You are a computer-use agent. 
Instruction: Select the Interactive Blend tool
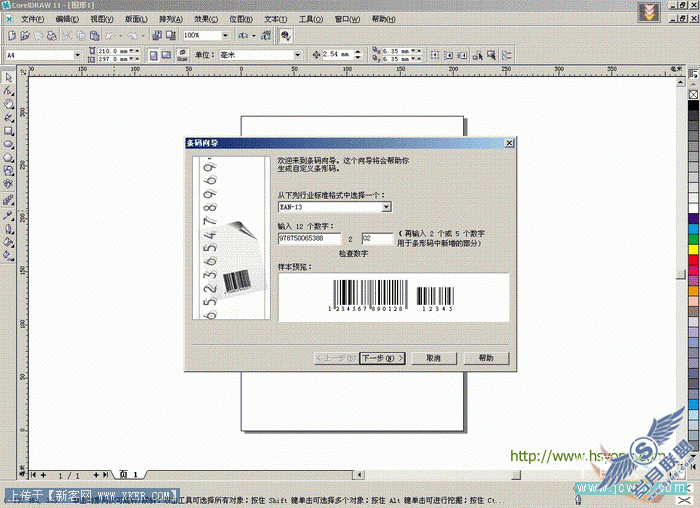pyautogui.click(x=8, y=200)
